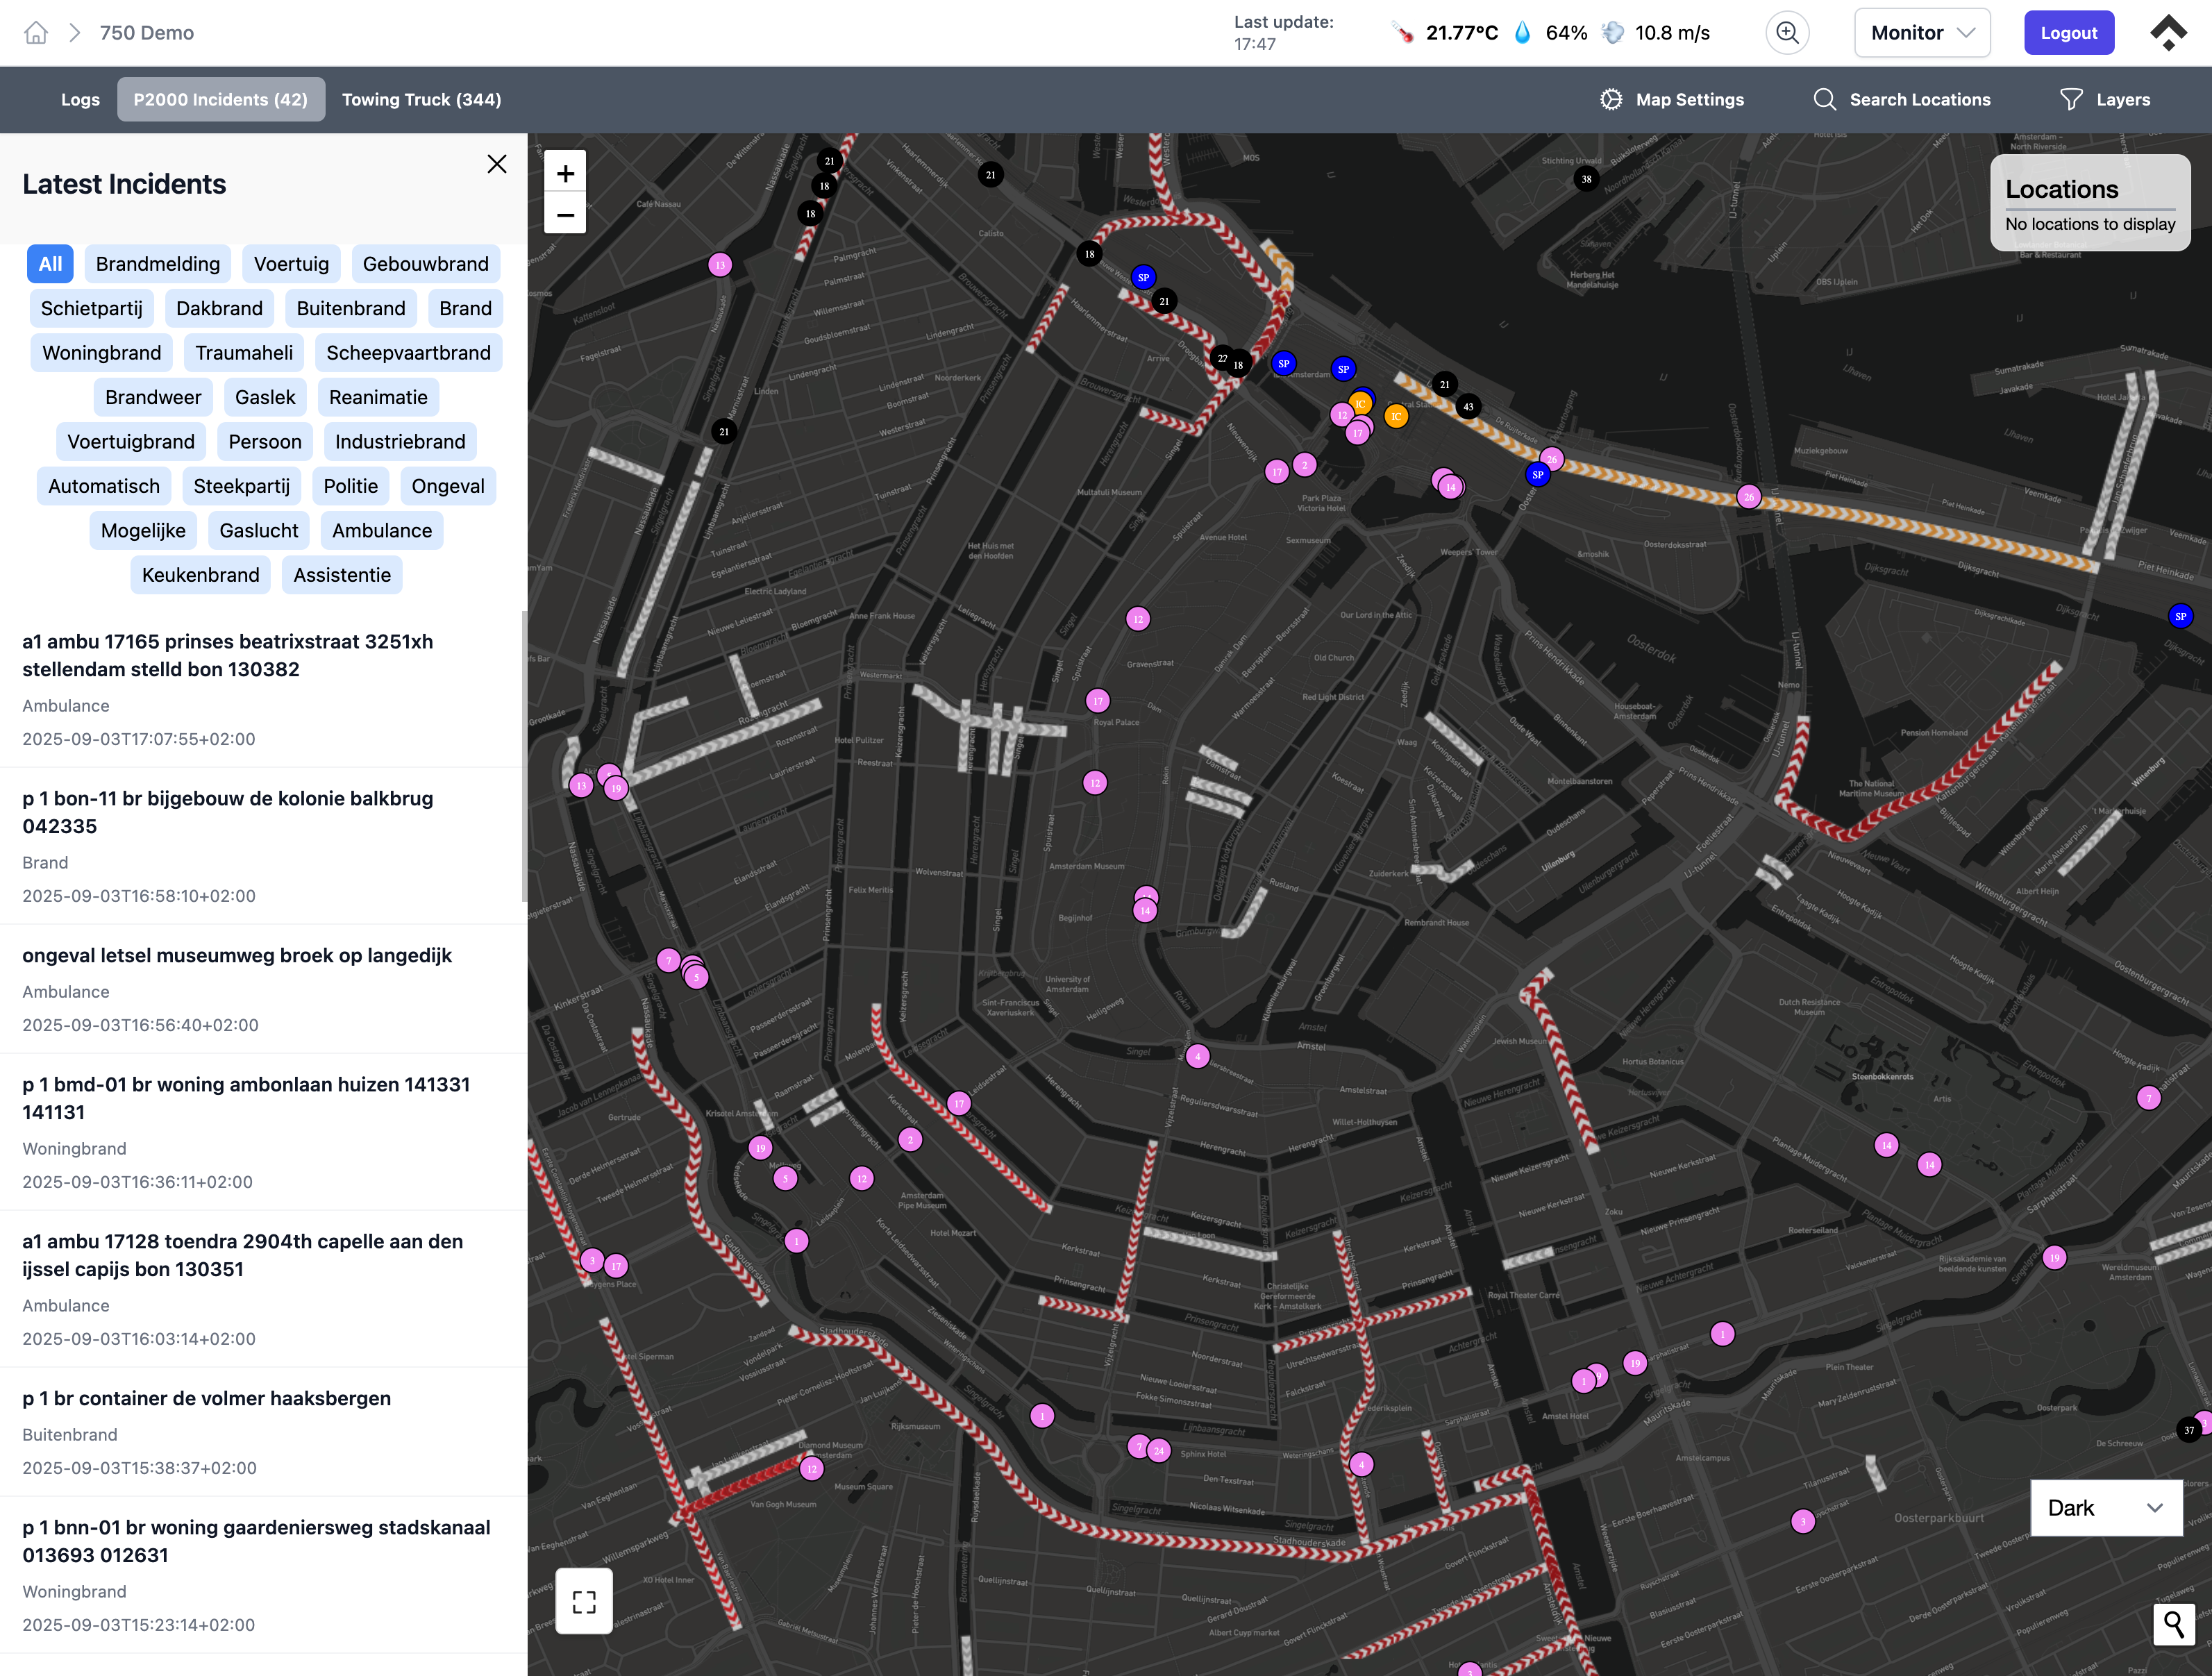This screenshot has height=1676, width=2212.
Task: Toggle the Woningbrand filter chip
Action: [101, 352]
